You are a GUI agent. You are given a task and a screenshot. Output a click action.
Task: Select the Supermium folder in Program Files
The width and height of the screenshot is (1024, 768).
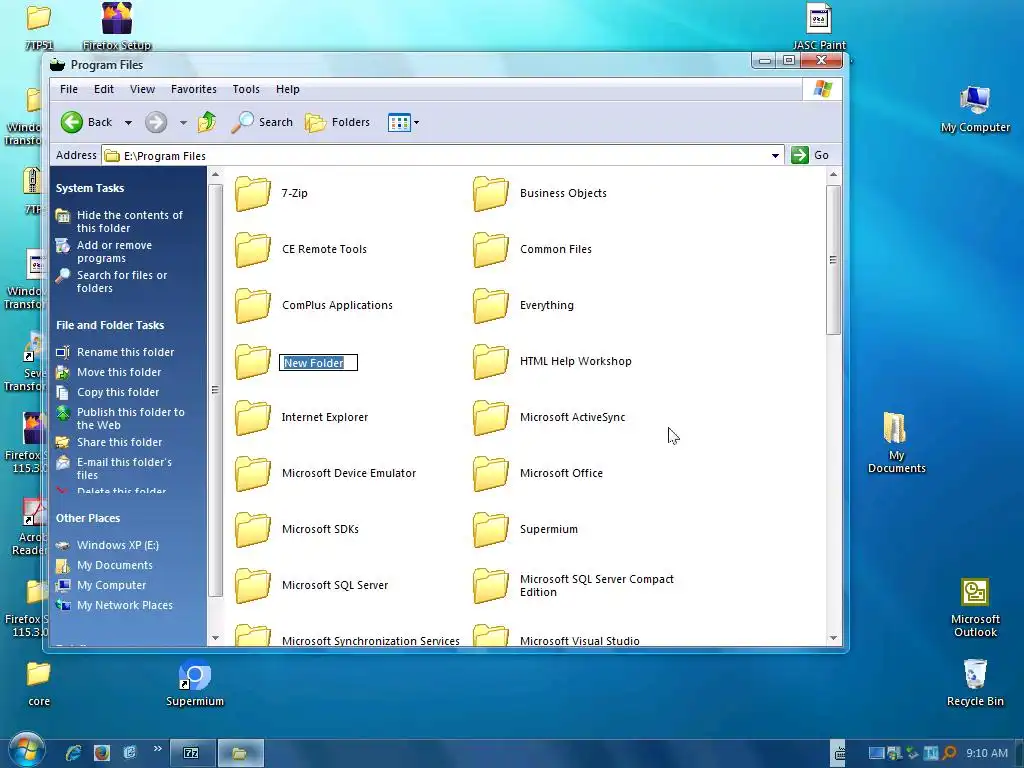(x=491, y=530)
